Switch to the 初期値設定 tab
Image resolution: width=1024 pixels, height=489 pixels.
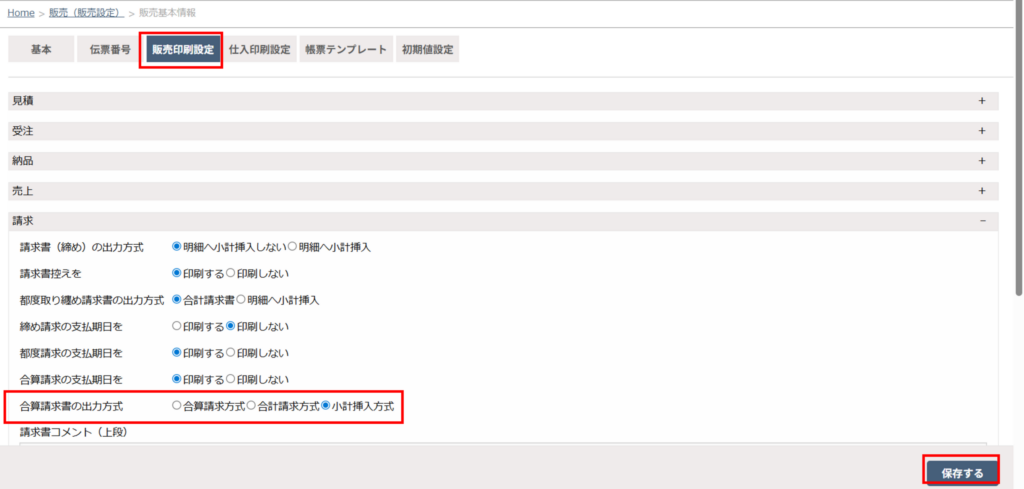427,50
